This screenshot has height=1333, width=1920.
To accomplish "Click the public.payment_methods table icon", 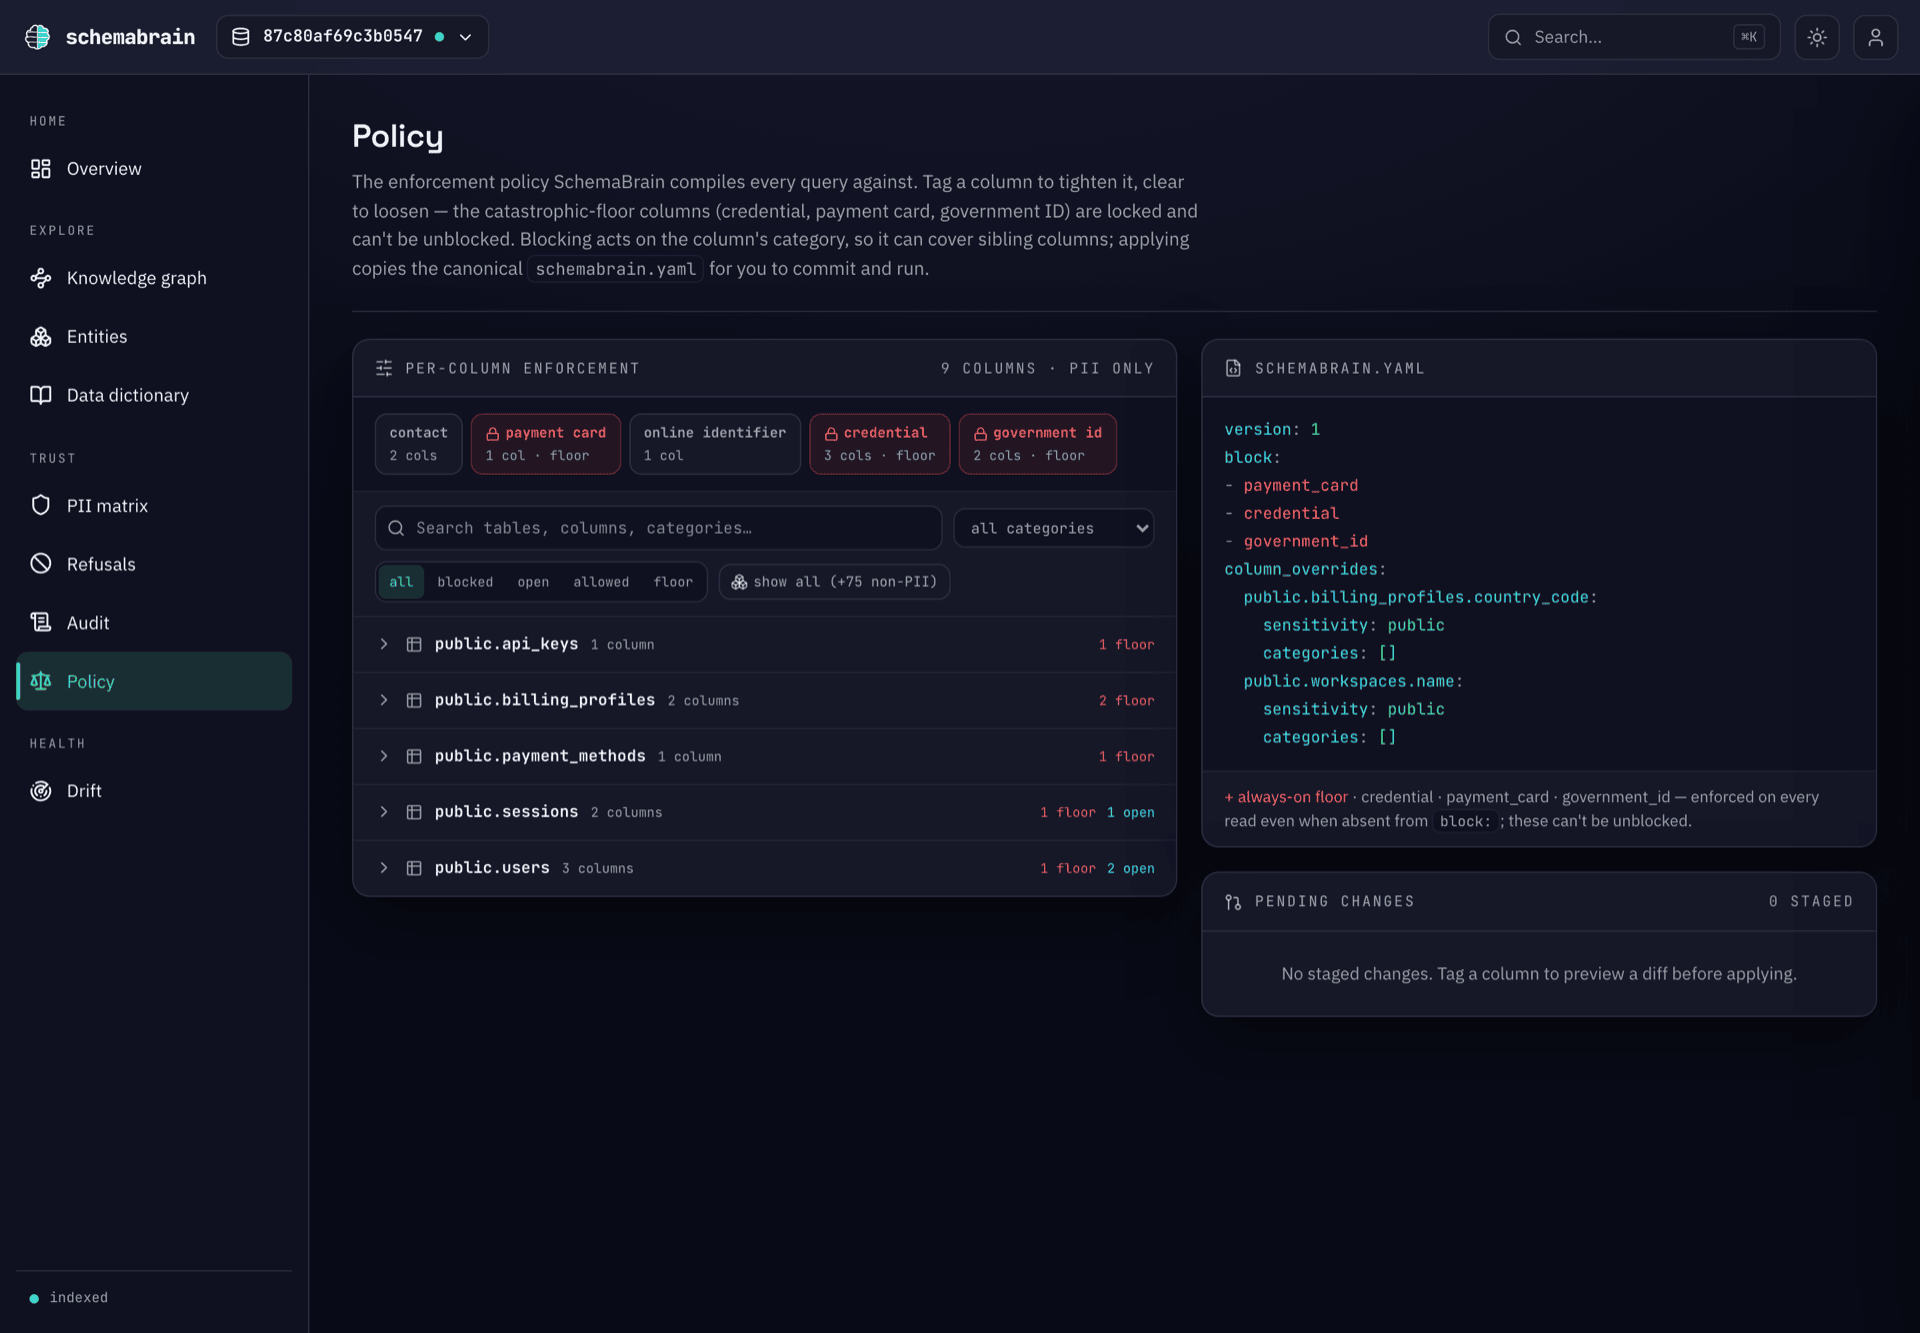I will [x=414, y=757].
